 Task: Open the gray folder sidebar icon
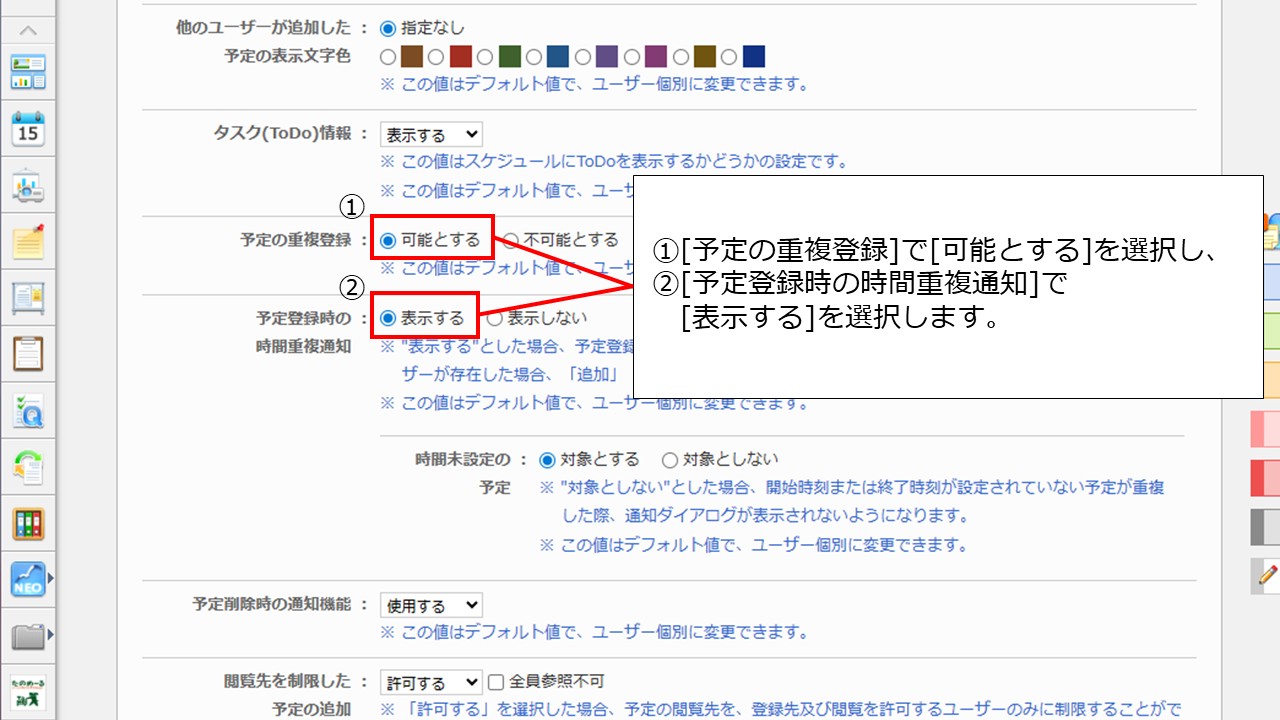[x=28, y=636]
